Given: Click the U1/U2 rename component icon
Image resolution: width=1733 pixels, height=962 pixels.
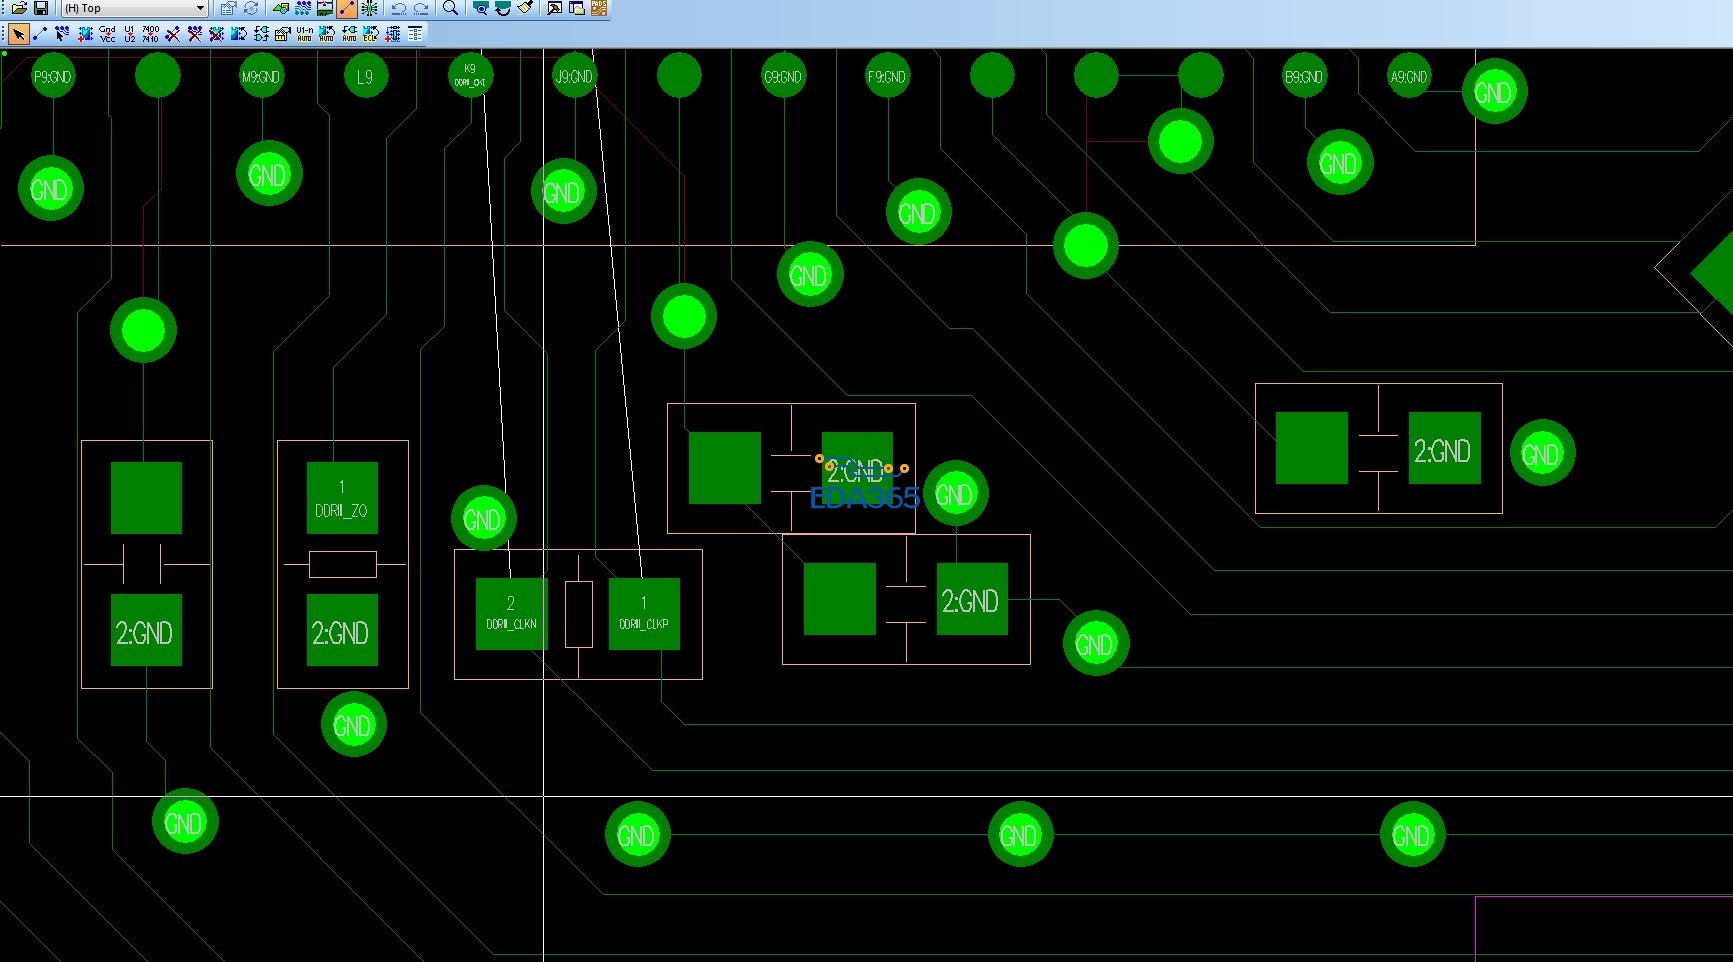Looking at the screenshot, I should [x=129, y=34].
